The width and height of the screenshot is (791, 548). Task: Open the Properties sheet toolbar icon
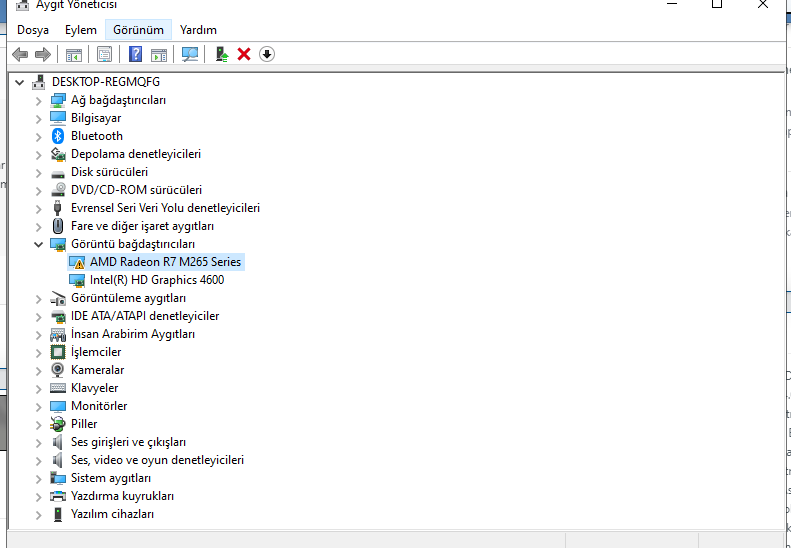tap(104, 54)
